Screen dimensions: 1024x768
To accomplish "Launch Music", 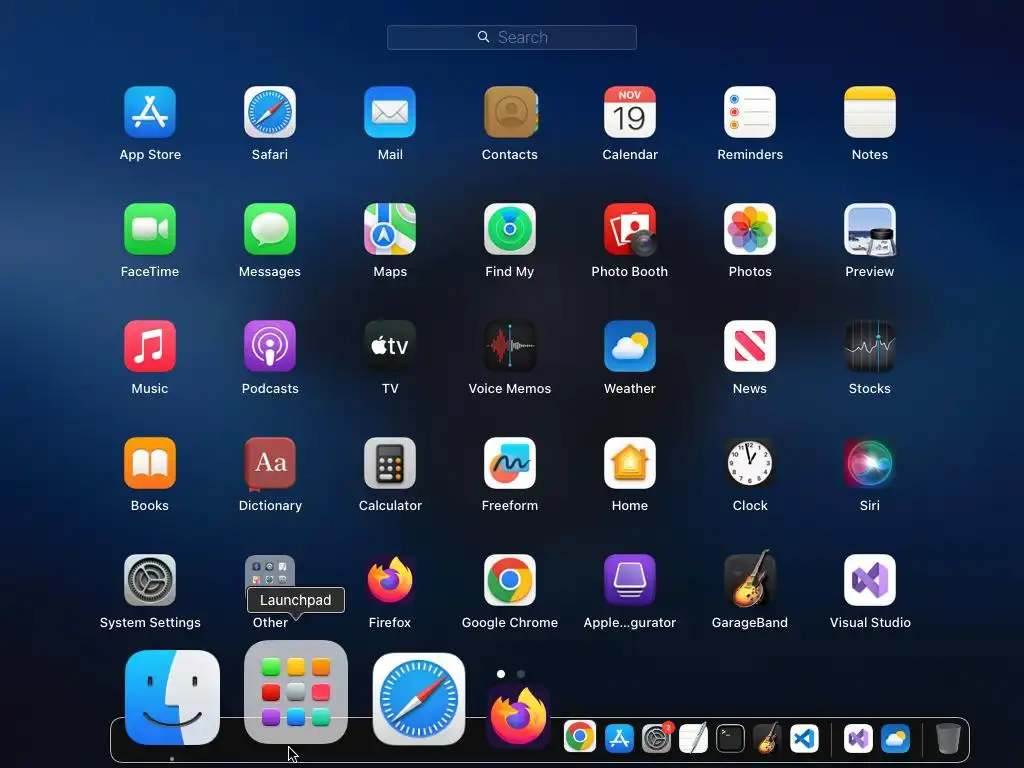I will pos(150,346).
